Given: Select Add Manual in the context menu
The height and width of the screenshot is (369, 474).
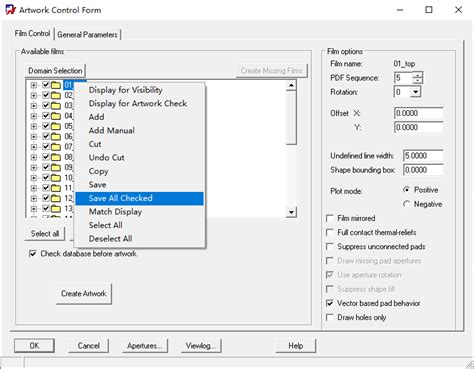Looking at the screenshot, I should pos(139,131).
